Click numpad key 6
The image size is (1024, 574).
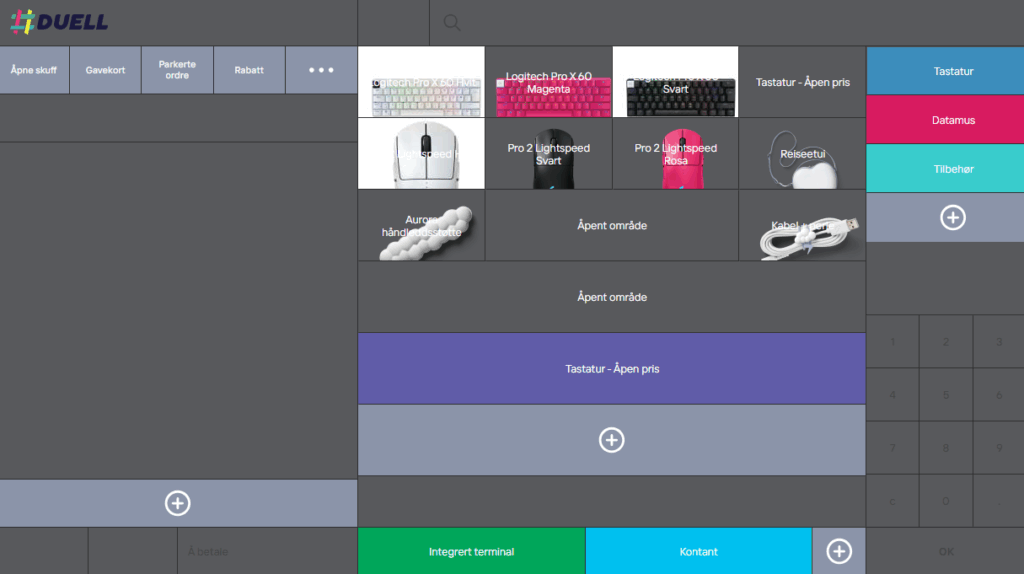[999, 394]
